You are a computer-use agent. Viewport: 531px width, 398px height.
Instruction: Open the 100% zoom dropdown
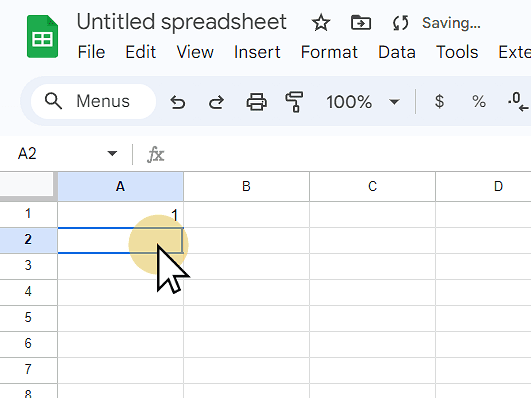(x=363, y=102)
